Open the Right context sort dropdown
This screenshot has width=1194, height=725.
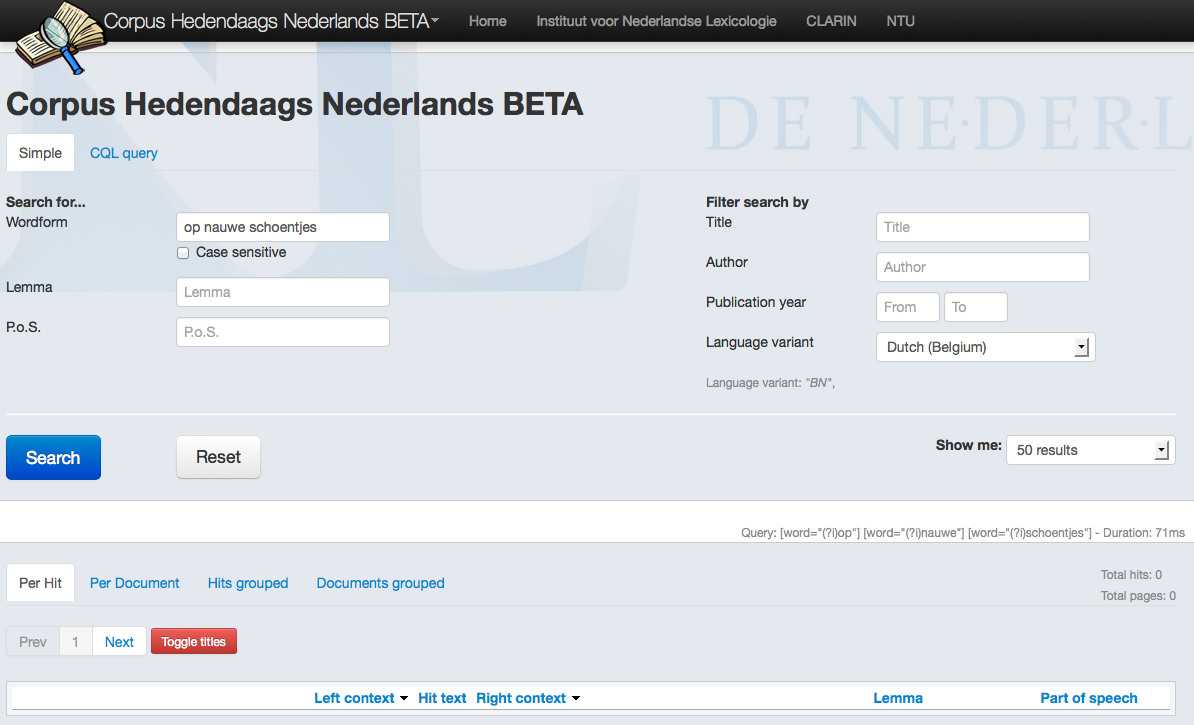528,698
